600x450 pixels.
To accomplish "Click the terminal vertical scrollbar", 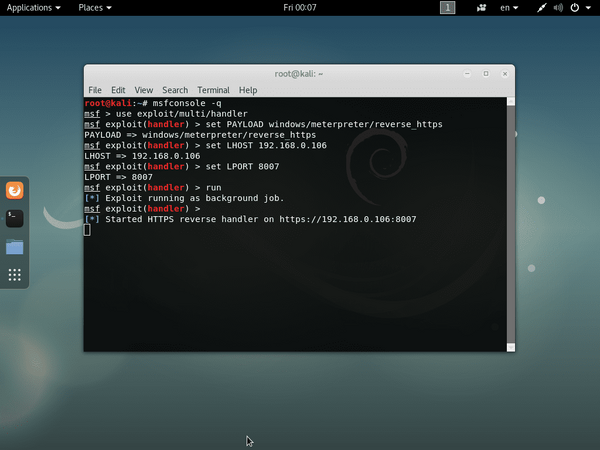I will [x=511, y=224].
